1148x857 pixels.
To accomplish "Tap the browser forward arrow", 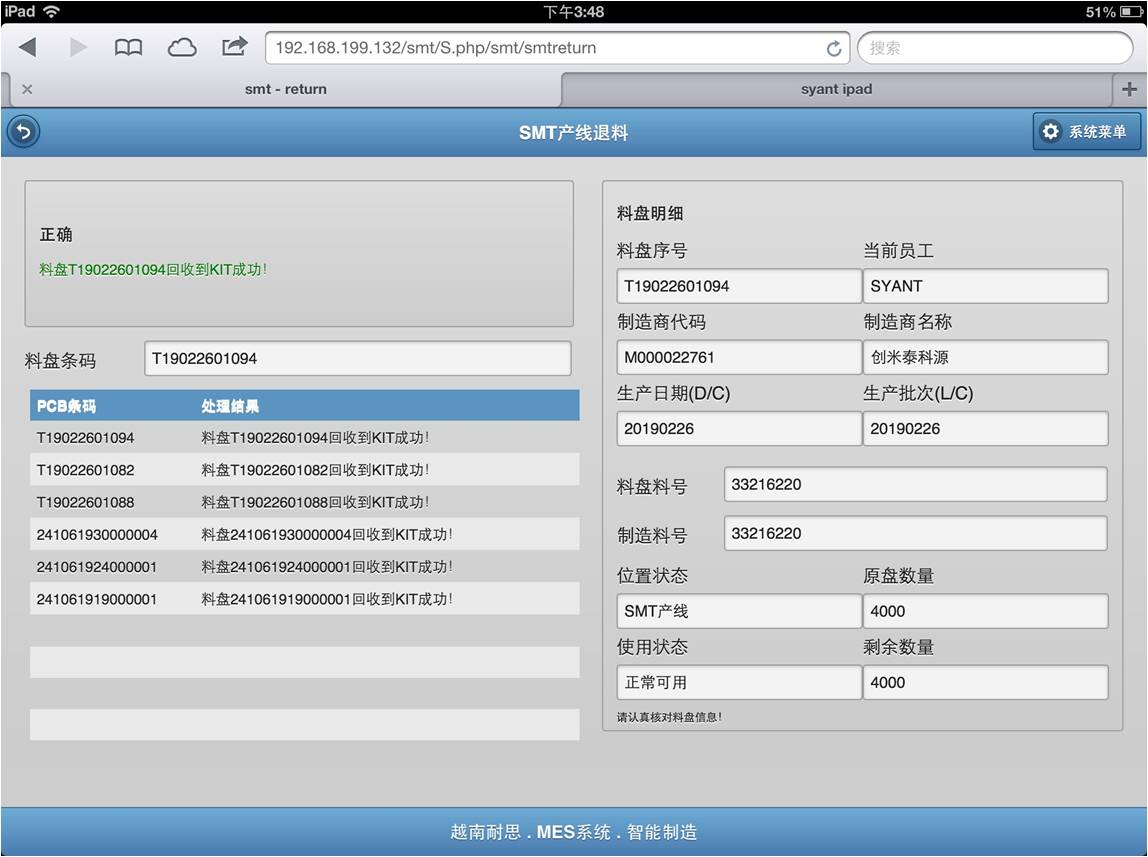I will pyautogui.click(x=78, y=47).
